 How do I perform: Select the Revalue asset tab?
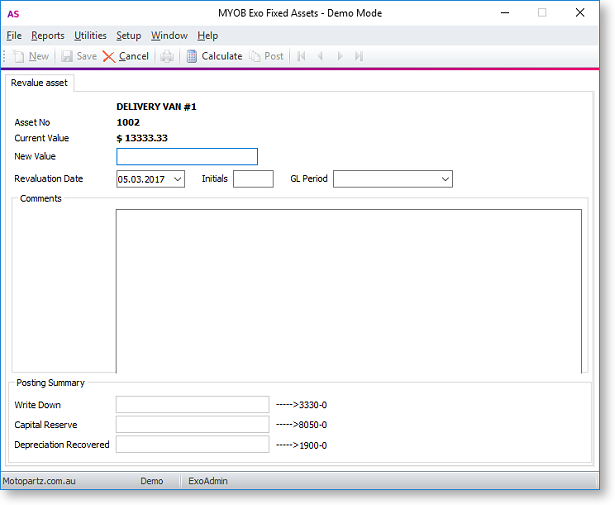39,83
